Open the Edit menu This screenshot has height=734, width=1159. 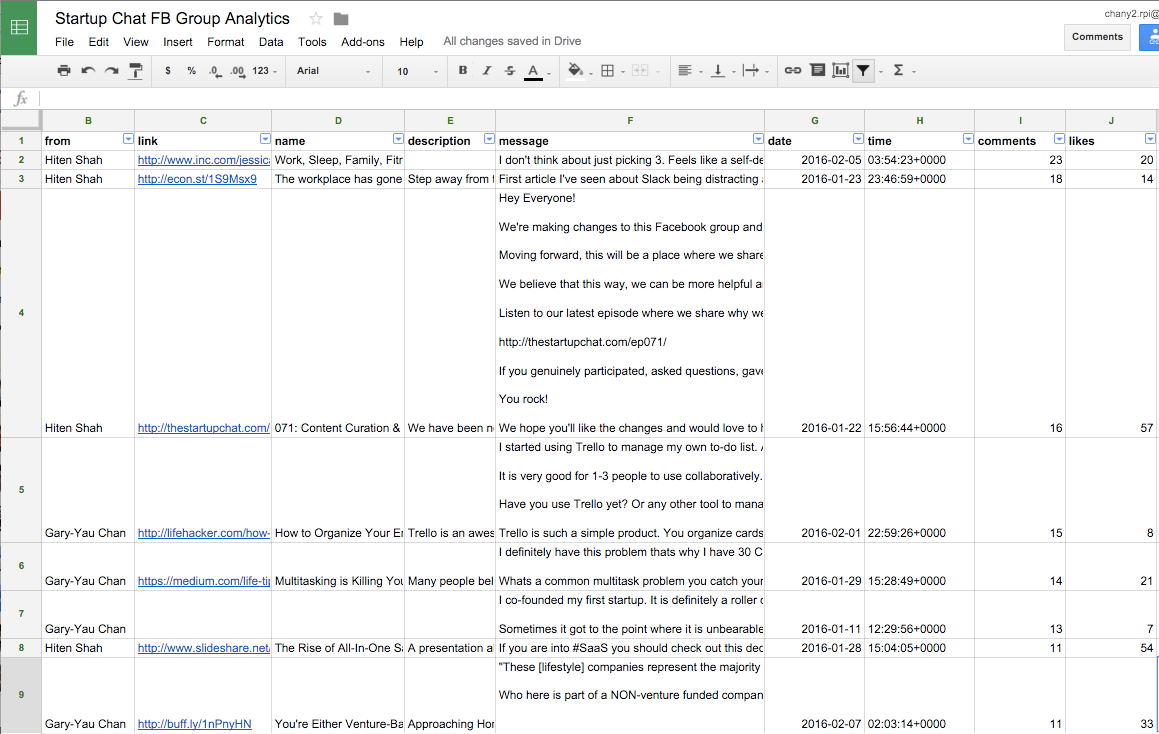tap(98, 42)
